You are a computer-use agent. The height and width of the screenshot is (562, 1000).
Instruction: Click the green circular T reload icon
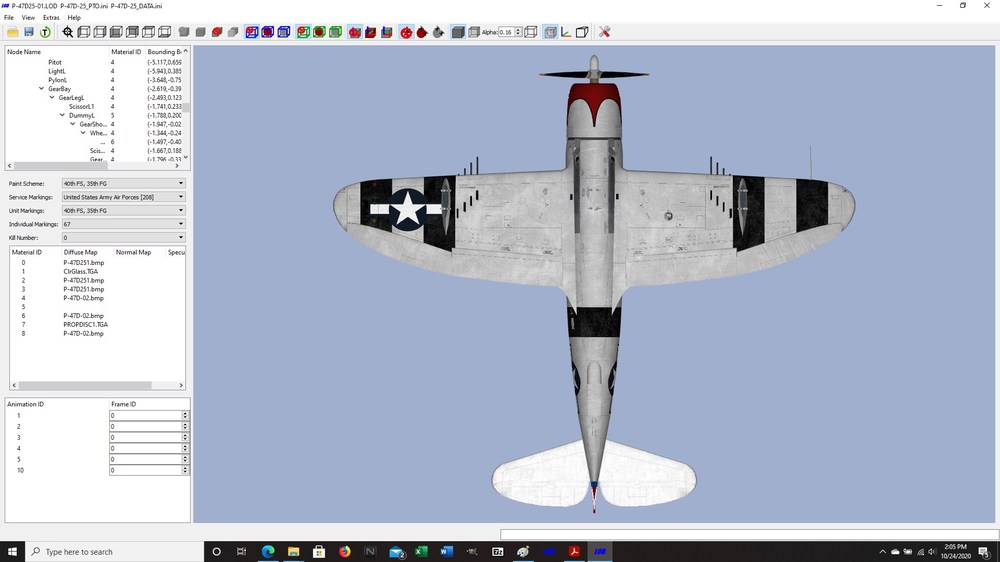click(45, 32)
